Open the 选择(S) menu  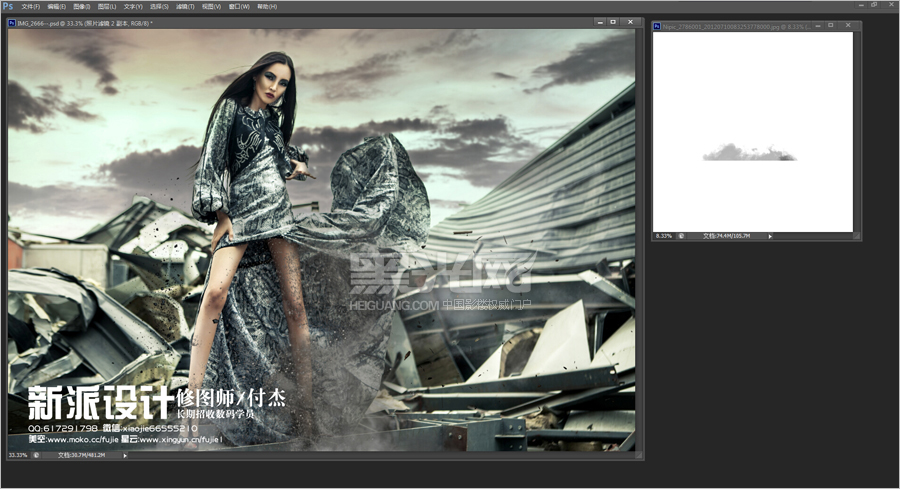coord(159,6)
